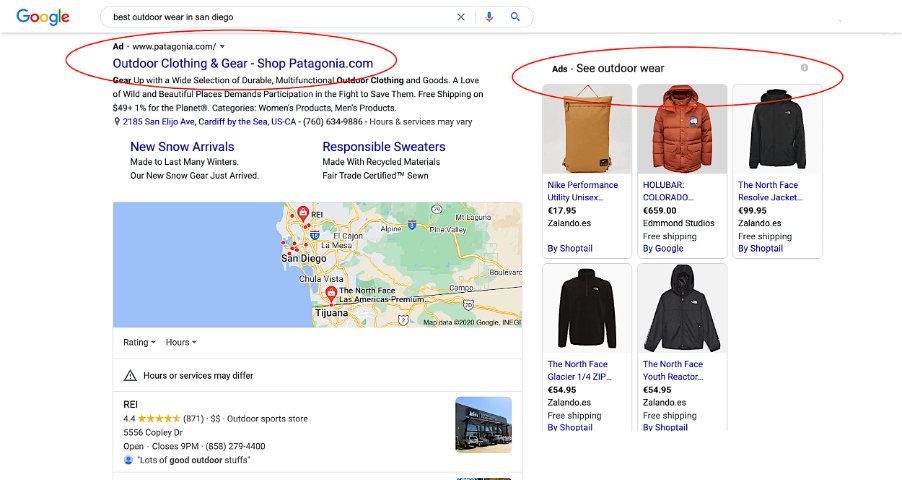Click the warning triangle icon near Hours notice
The image size is (902, 480).
[x=130, y=376]
